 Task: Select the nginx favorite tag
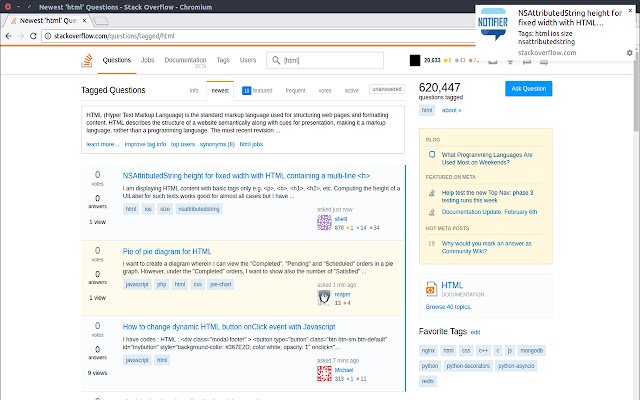(x=428, y=351)
